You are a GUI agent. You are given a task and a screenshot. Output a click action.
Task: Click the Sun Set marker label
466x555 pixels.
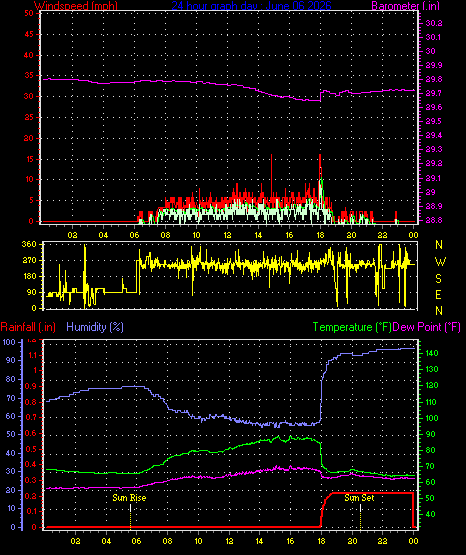[359, 498]
